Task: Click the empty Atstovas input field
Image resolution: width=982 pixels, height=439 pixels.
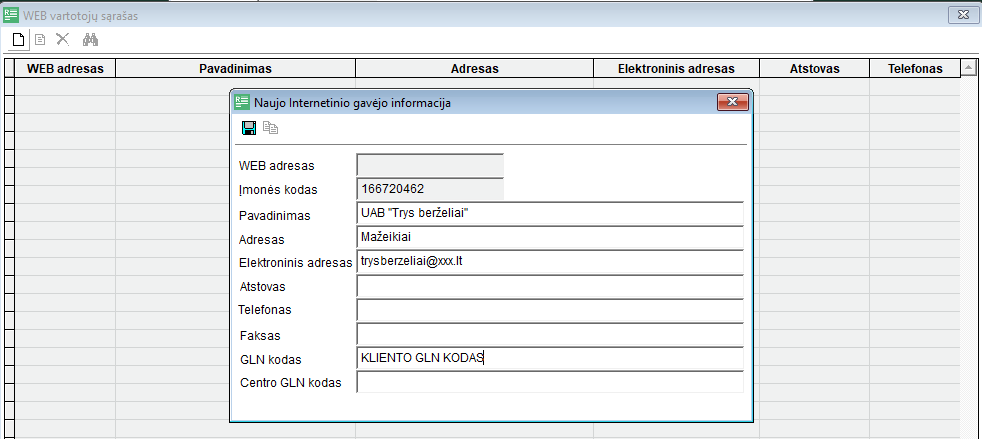Action: [549, 286]
